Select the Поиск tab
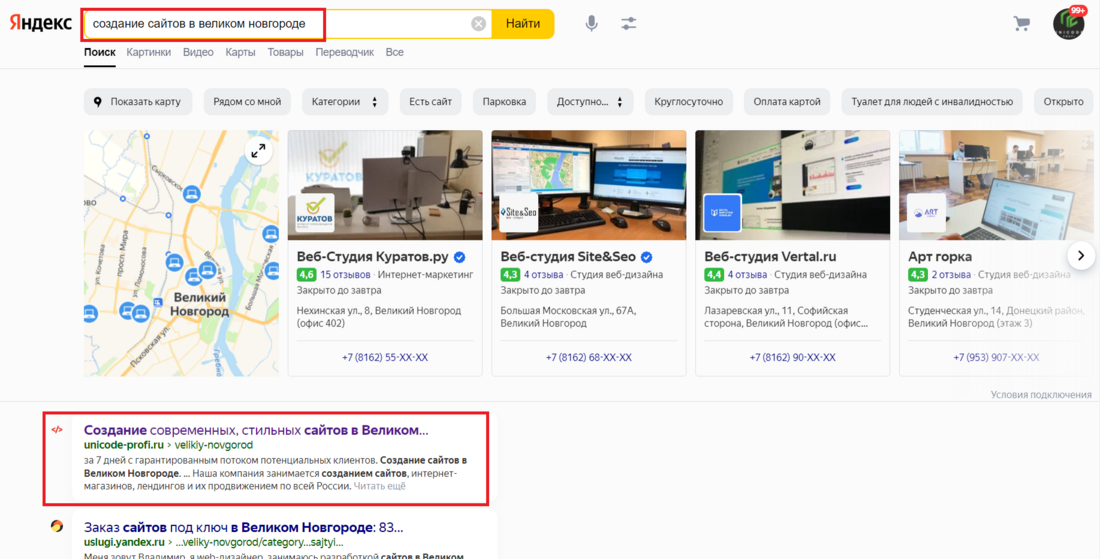 (100, 53)
